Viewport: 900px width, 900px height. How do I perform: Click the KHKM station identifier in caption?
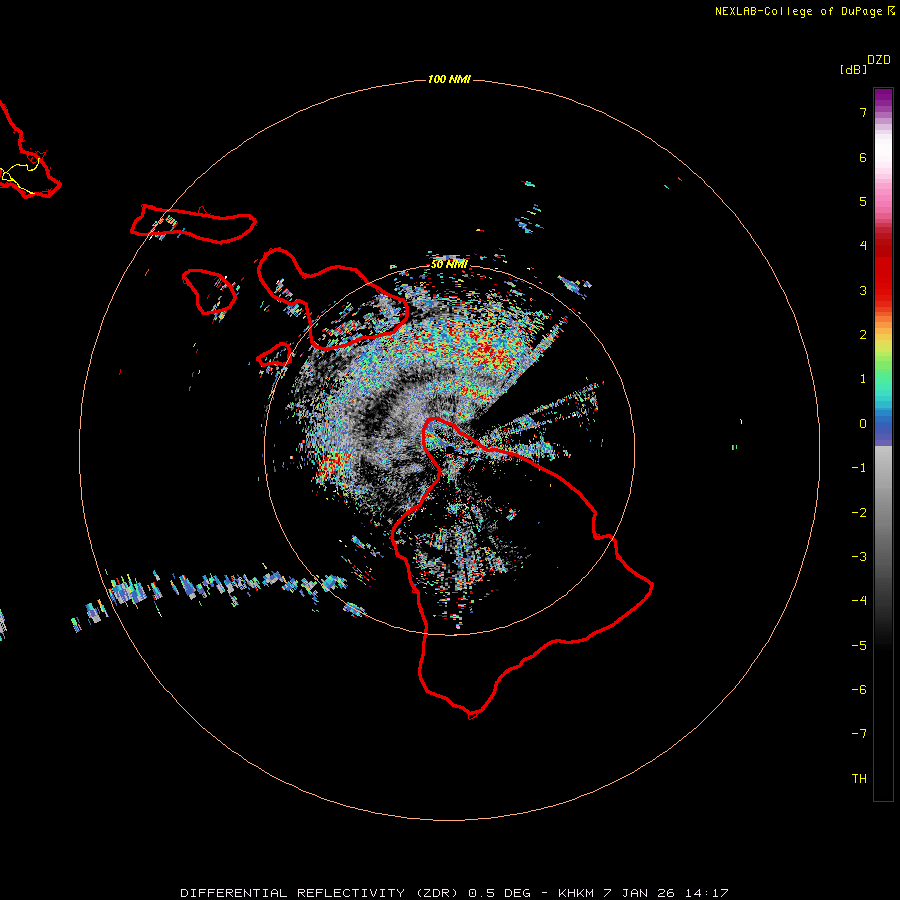576,893
